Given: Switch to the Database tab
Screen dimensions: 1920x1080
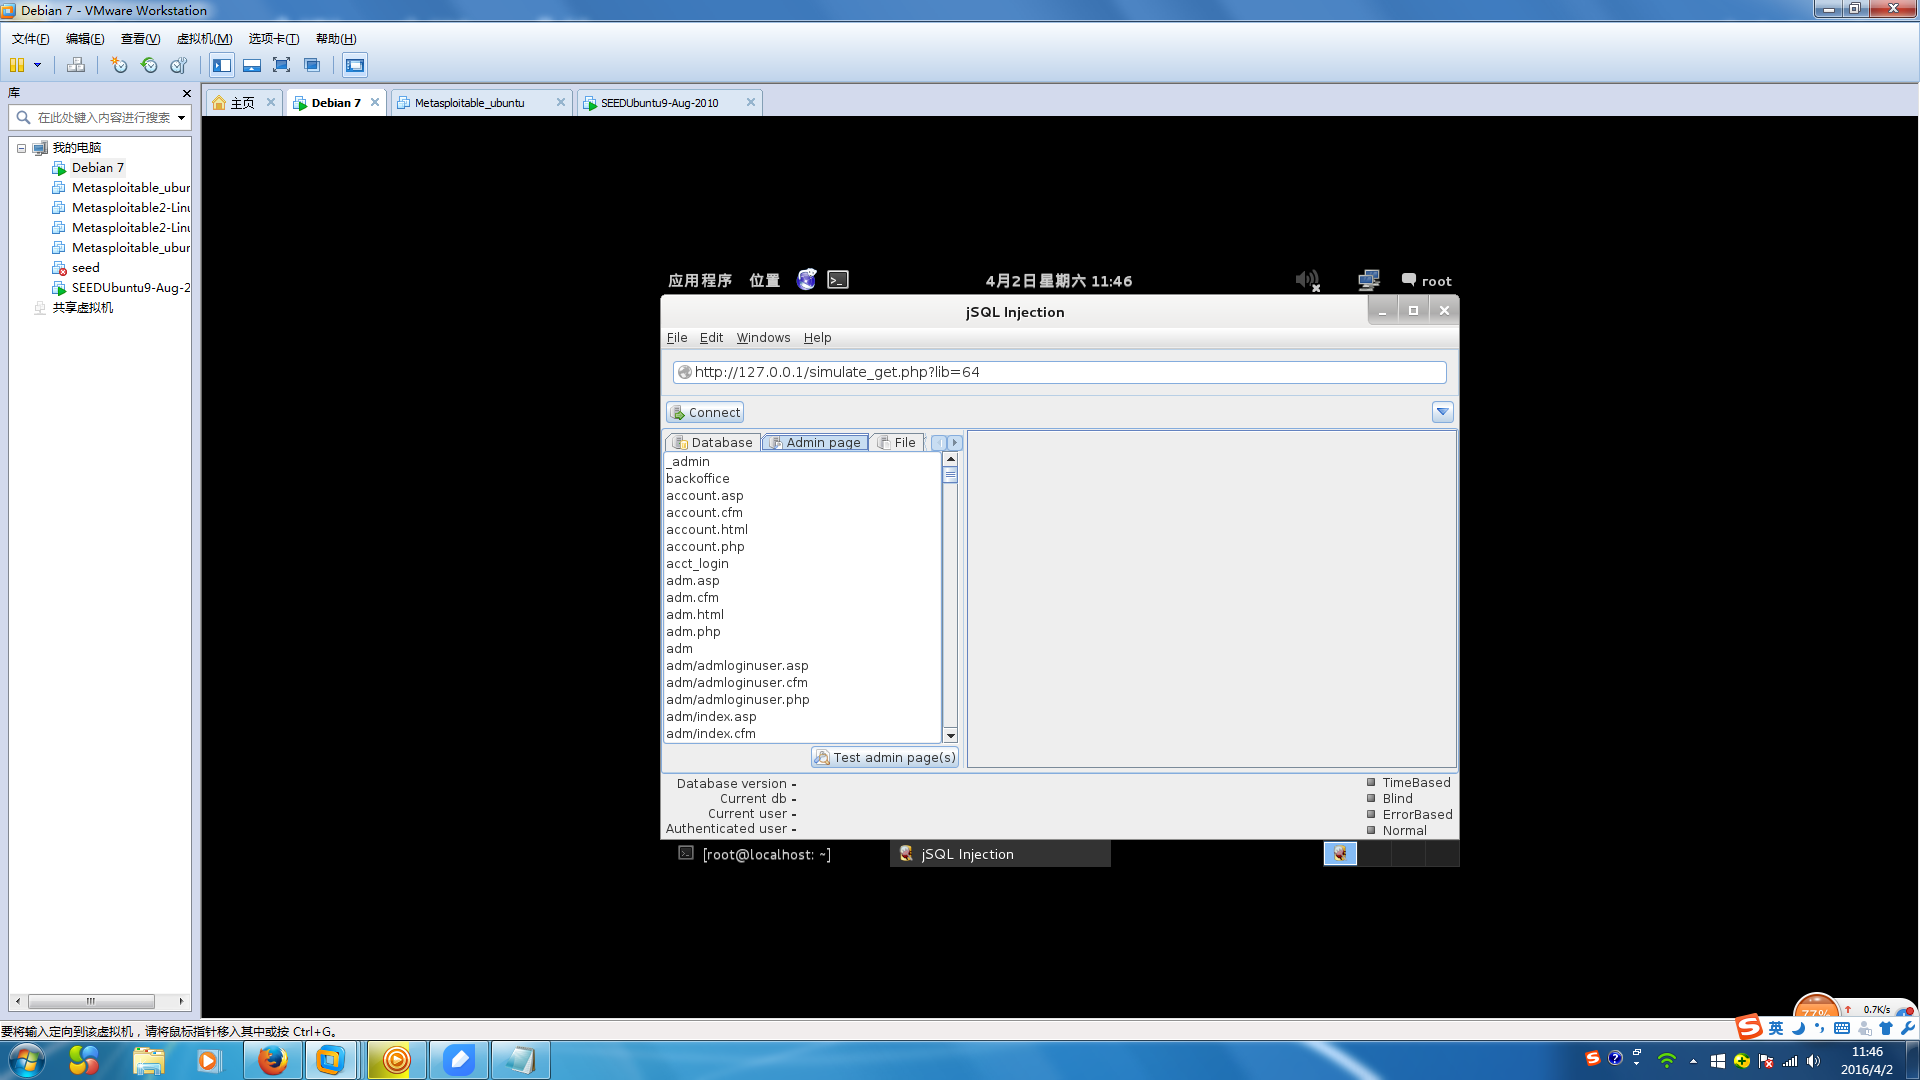Looking at the screenshot, I should tap(713, 442).
